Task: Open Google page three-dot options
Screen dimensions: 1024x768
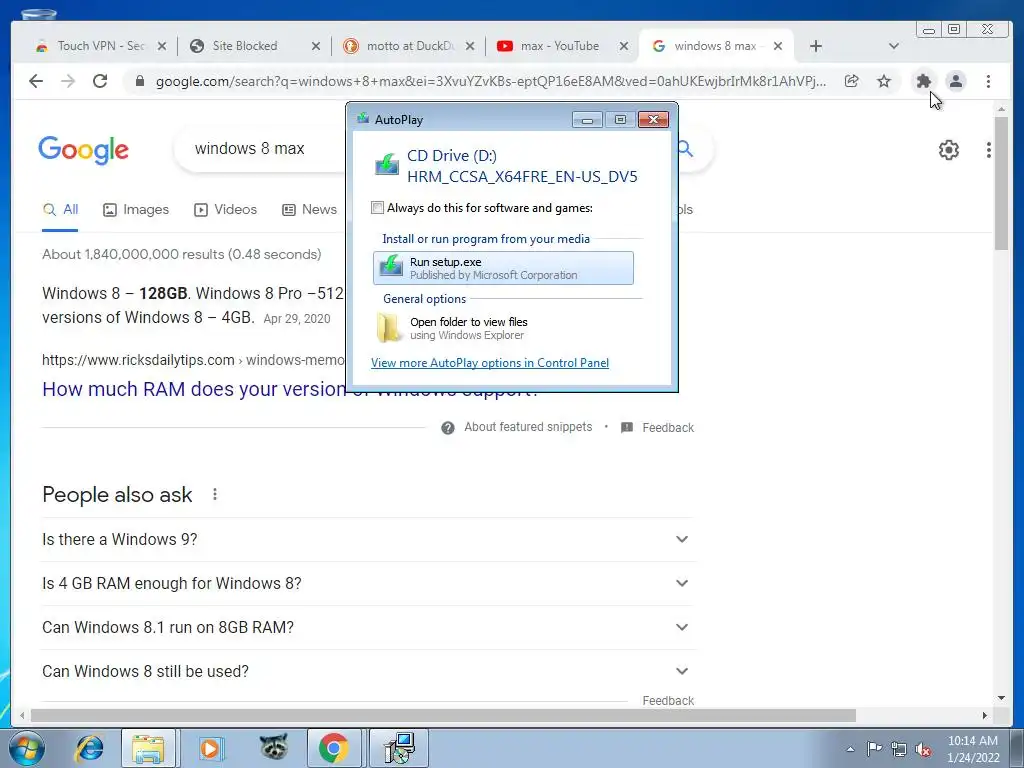Action: coord(989,150)
